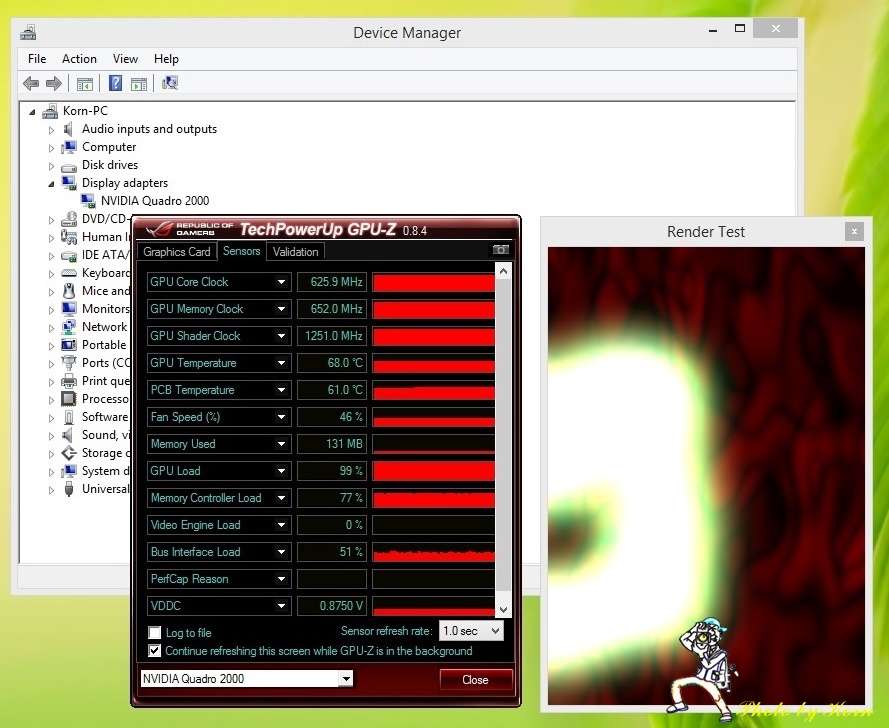Click the Monitors category icon
The height and width of the screenshot is (728, 889).
click(69, 308)
